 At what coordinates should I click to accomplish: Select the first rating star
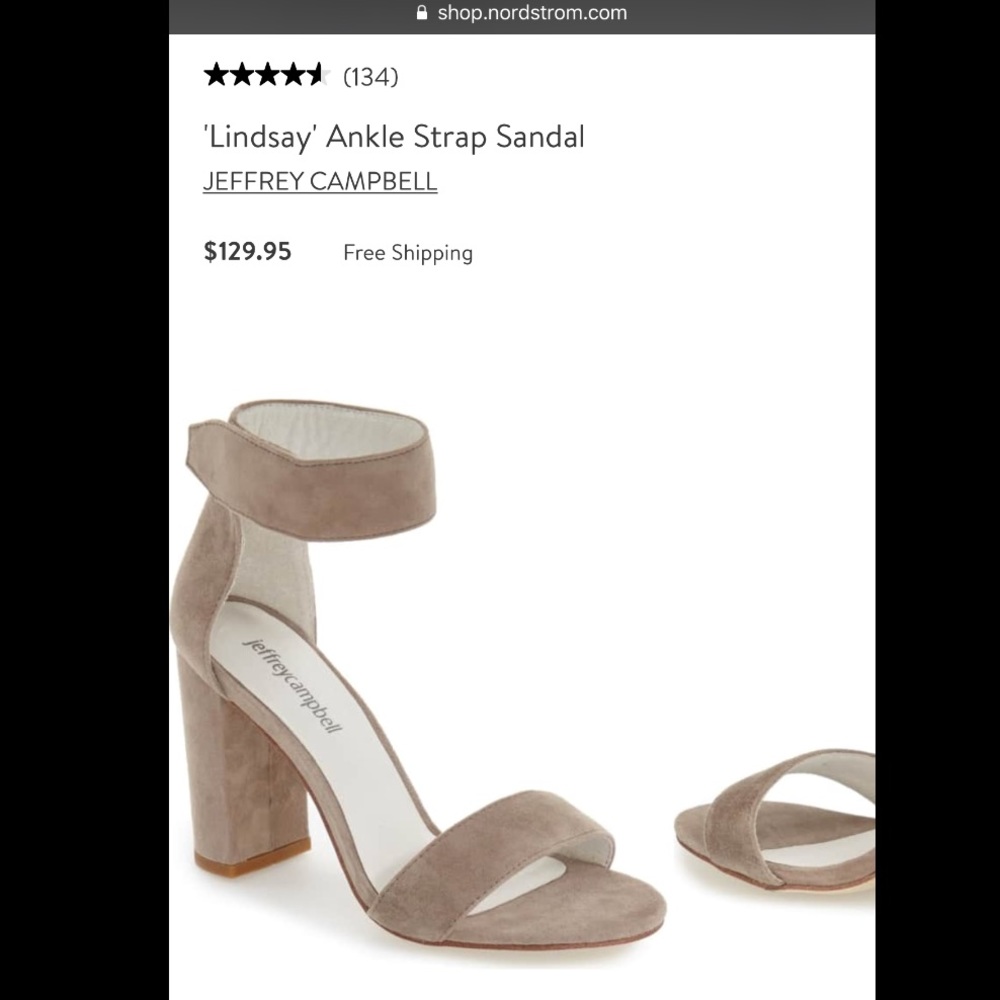[217, 74]
